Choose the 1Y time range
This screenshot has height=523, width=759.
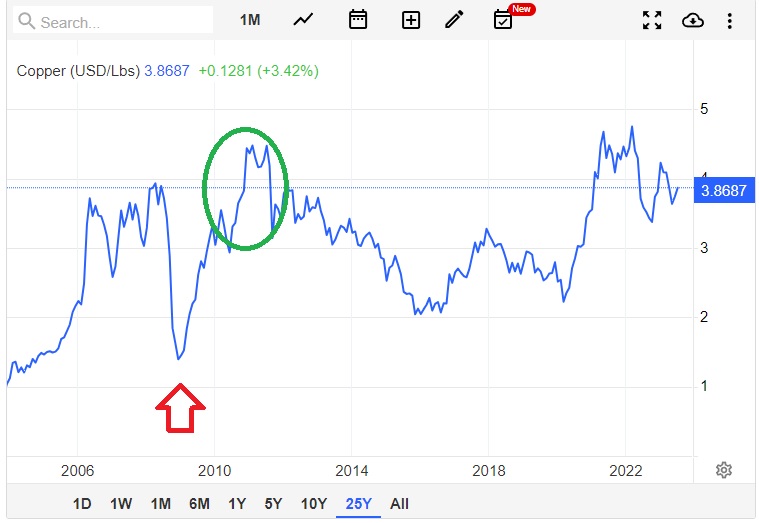click(x=237, y=504)
